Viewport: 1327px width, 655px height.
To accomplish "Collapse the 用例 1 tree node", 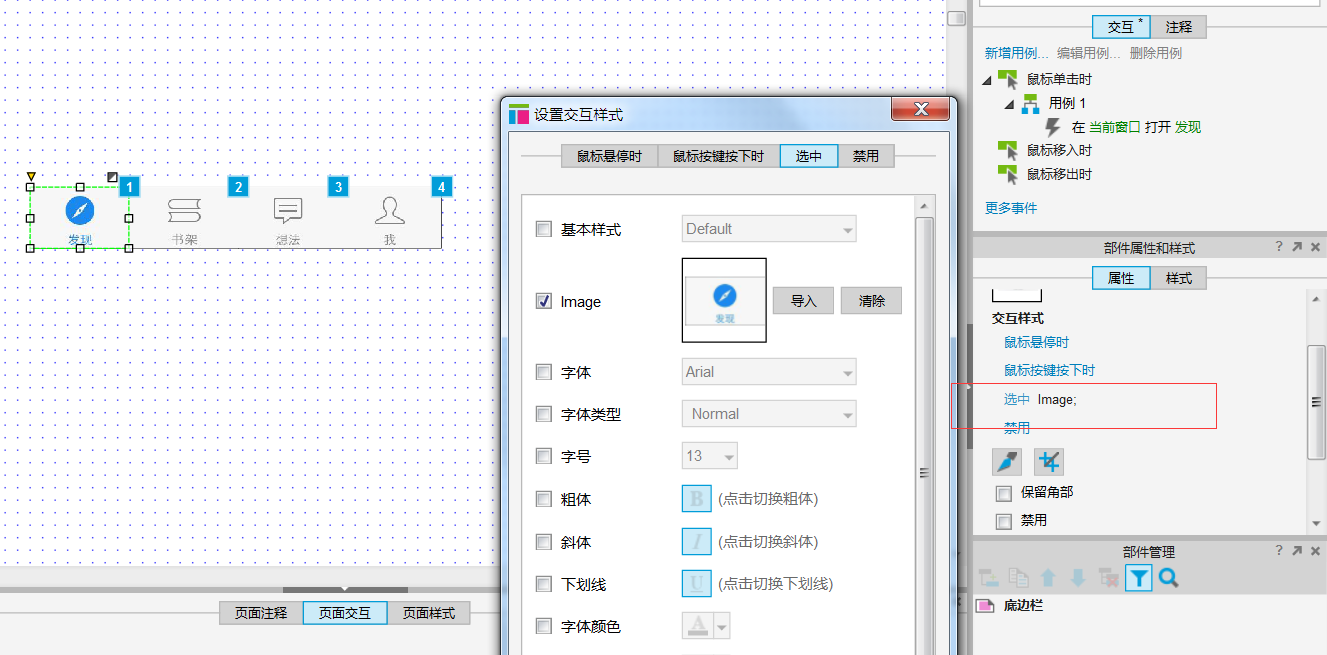I will coord(1009,104).
